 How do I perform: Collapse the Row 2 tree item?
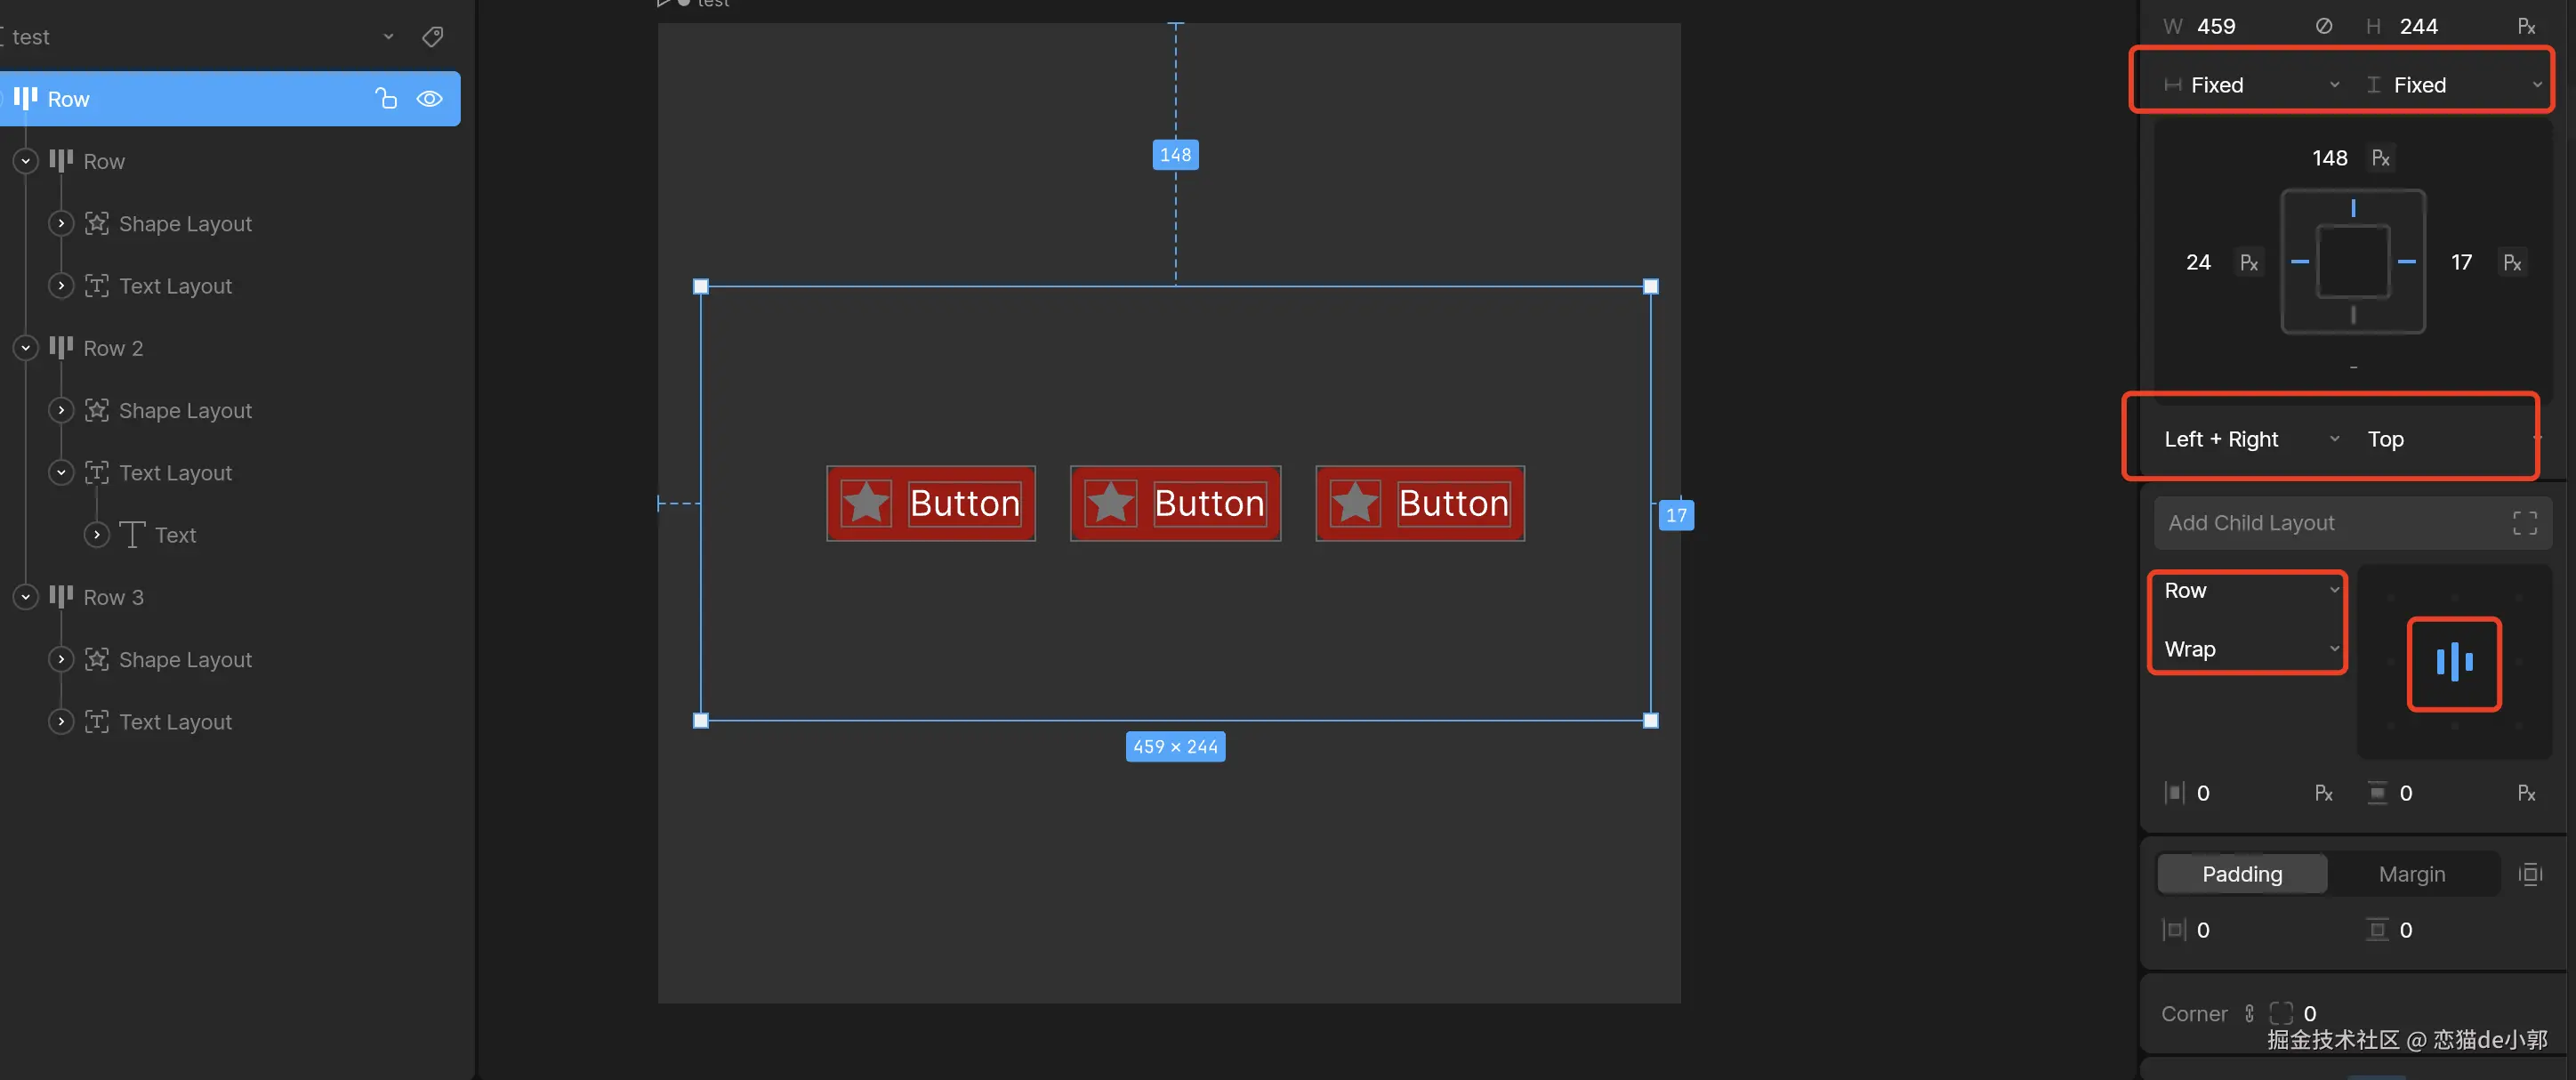[x=26, y=348]
